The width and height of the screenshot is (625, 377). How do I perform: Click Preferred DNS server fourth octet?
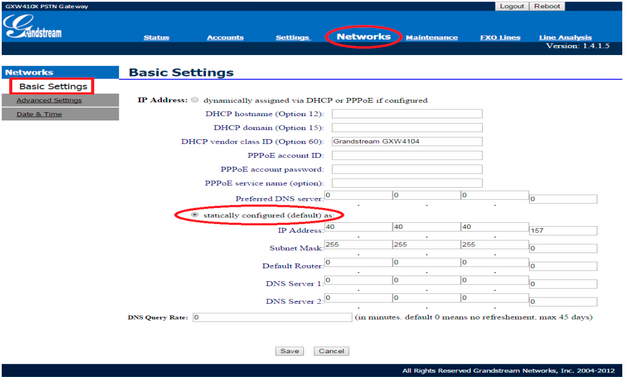pyautogui.click(x=563, y=199)
